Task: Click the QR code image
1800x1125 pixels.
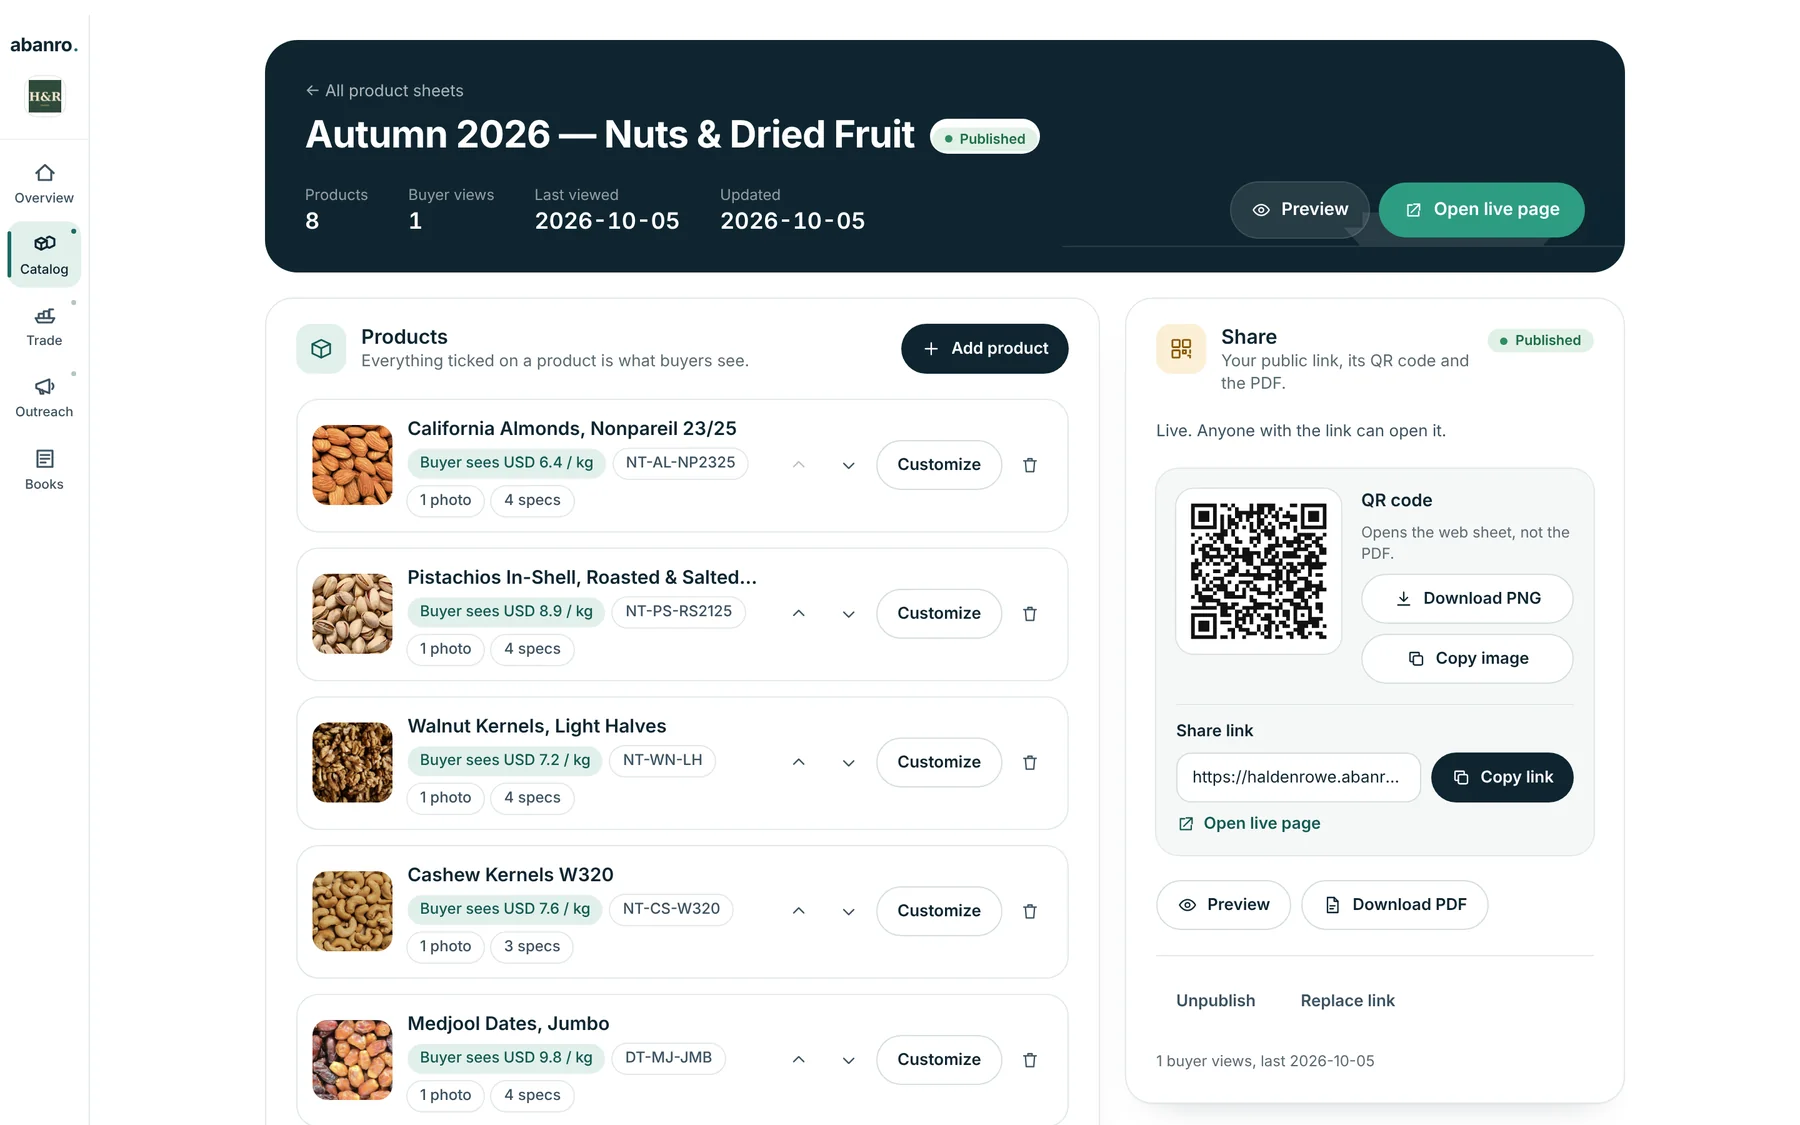Action: click(x=1259, y=572)
